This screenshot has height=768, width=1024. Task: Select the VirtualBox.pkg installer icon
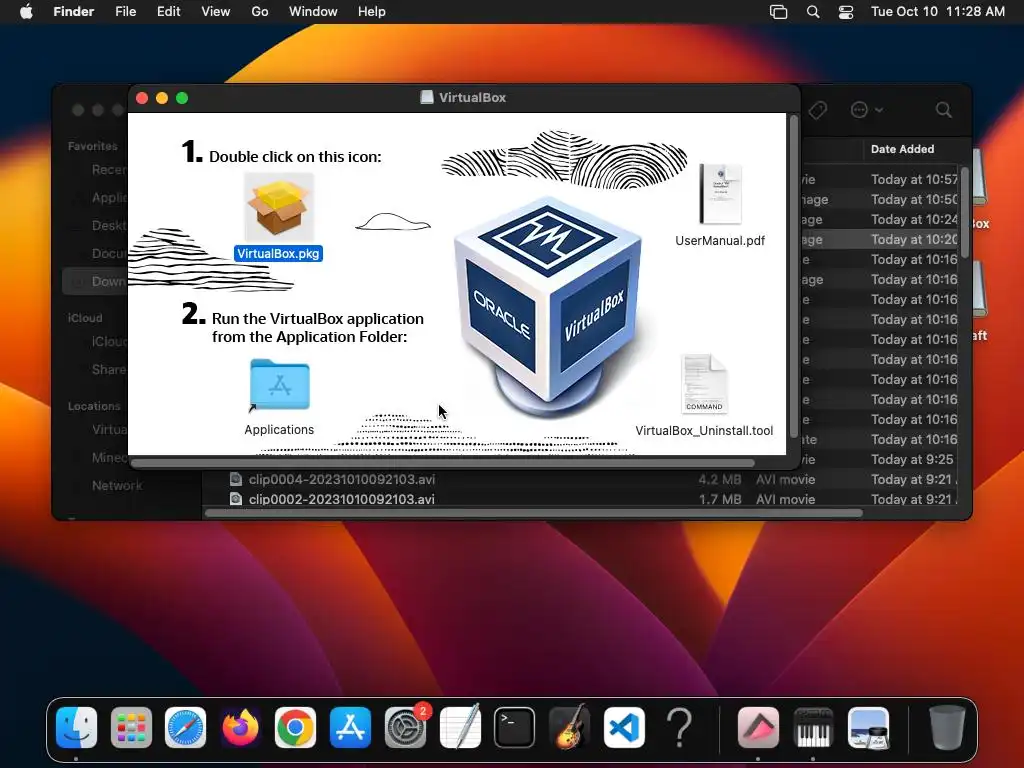tap(279, 208)
